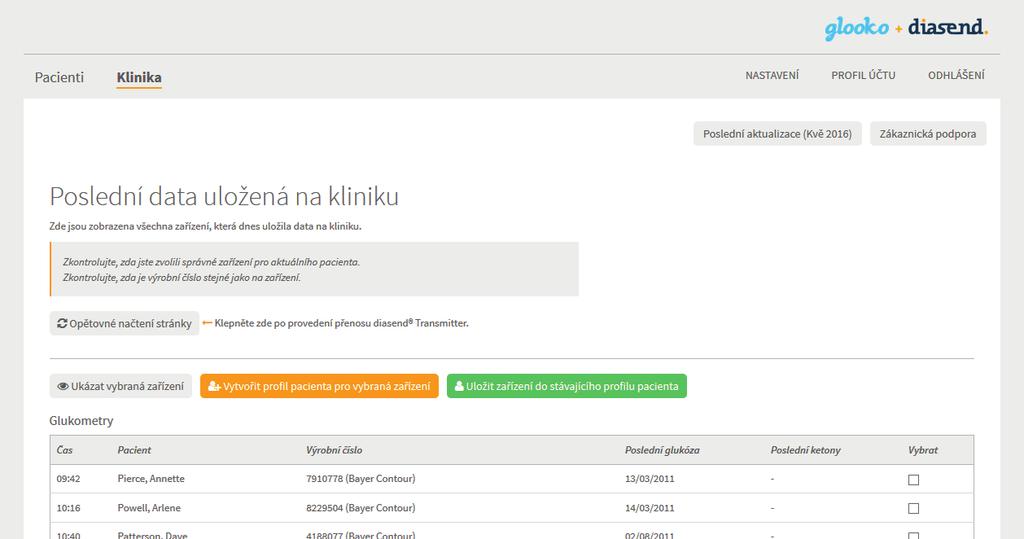Click the Pacient column header
This screenshot has height=539, width=1024.
134,450
